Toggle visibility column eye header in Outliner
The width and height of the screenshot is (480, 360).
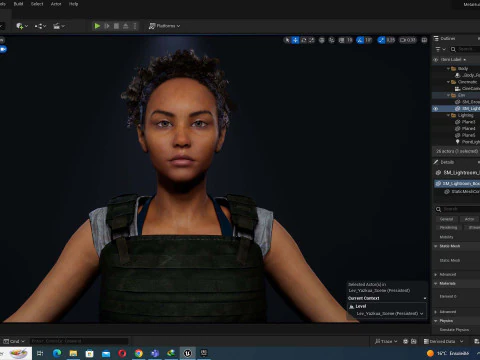(x=435, y=60)
